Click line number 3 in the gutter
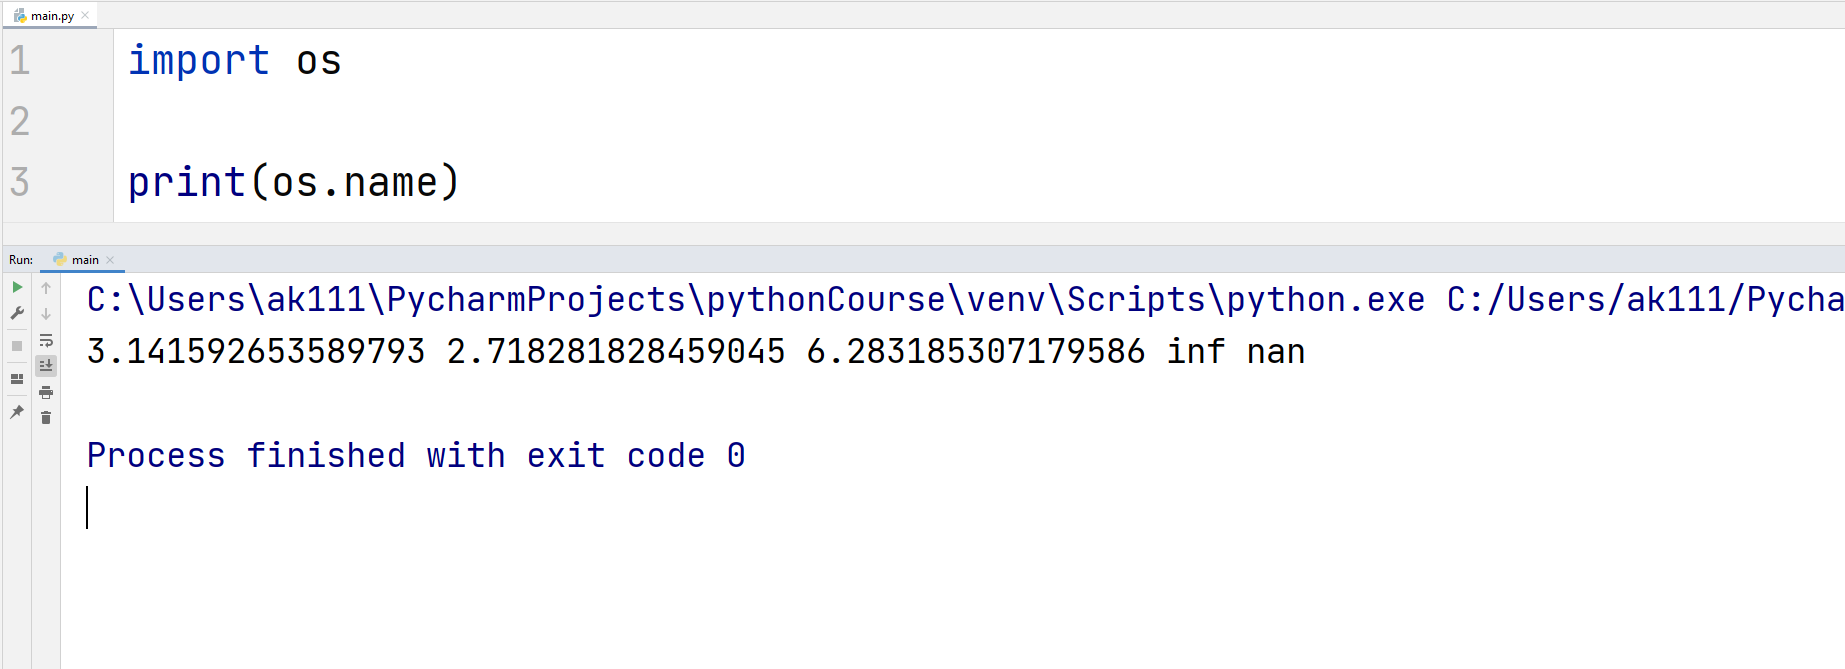 pyautogui.click(x=18, y=182)
